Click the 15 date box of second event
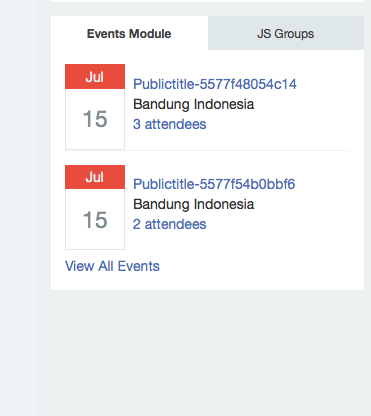The height and width of the screenshot is (416, 371). coord(95,219)
